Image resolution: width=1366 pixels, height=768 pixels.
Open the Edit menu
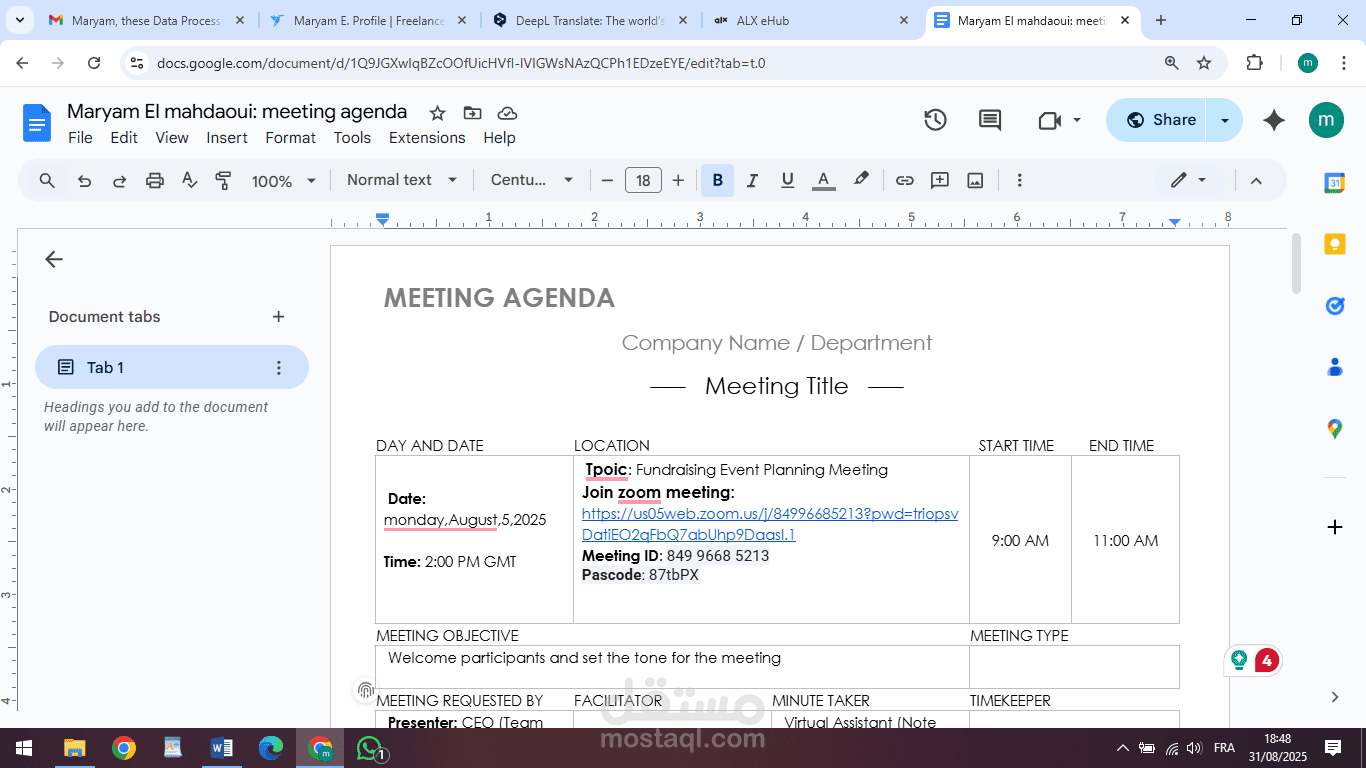pos(124,138)
